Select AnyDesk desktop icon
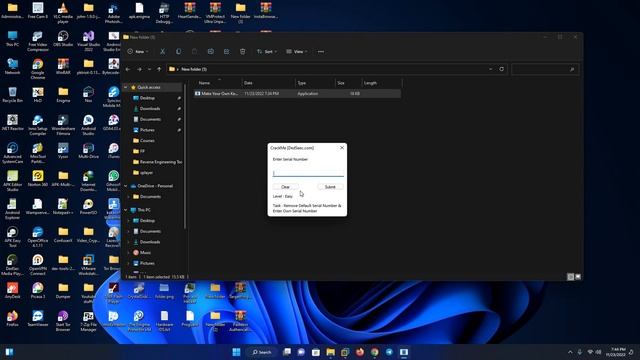 click(12, 290)
